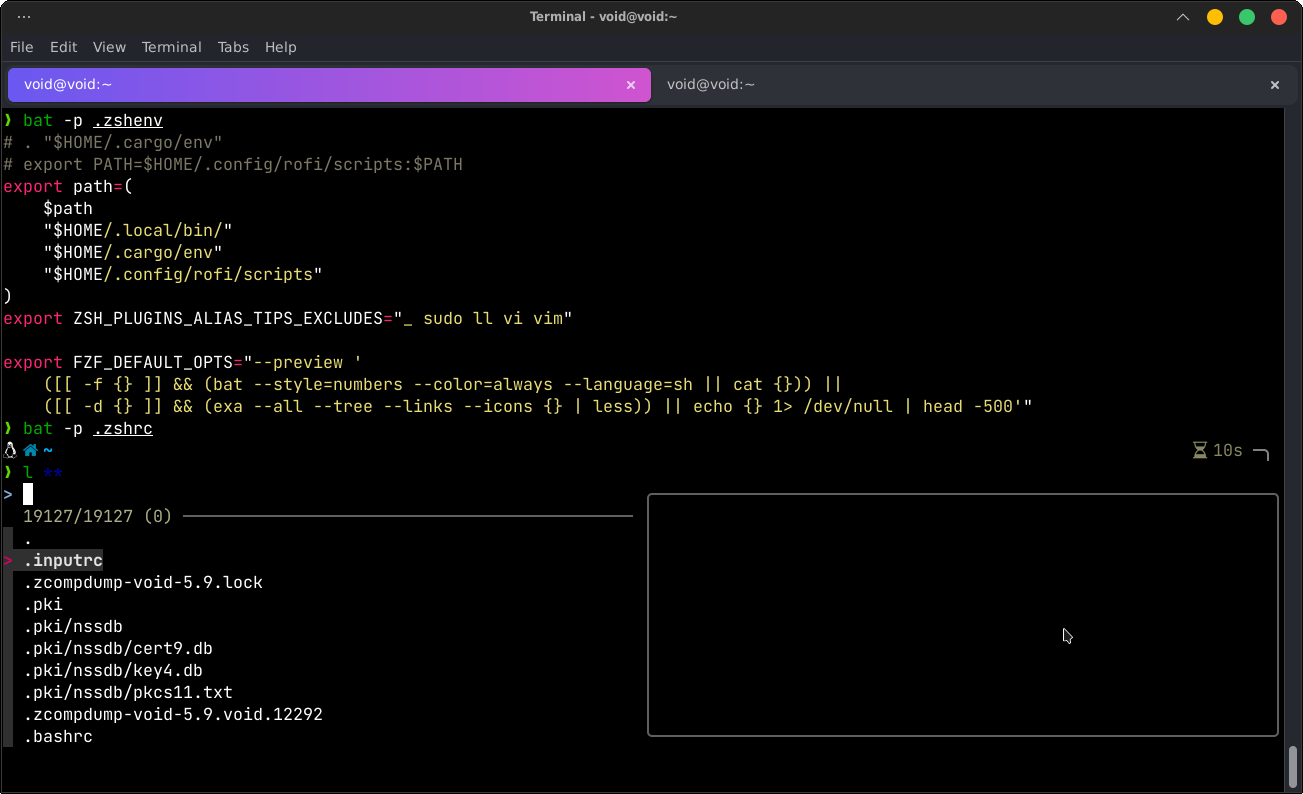Close the active void@void tab
This screenshot has height=794, width=1303.
(x=631, y=85)
